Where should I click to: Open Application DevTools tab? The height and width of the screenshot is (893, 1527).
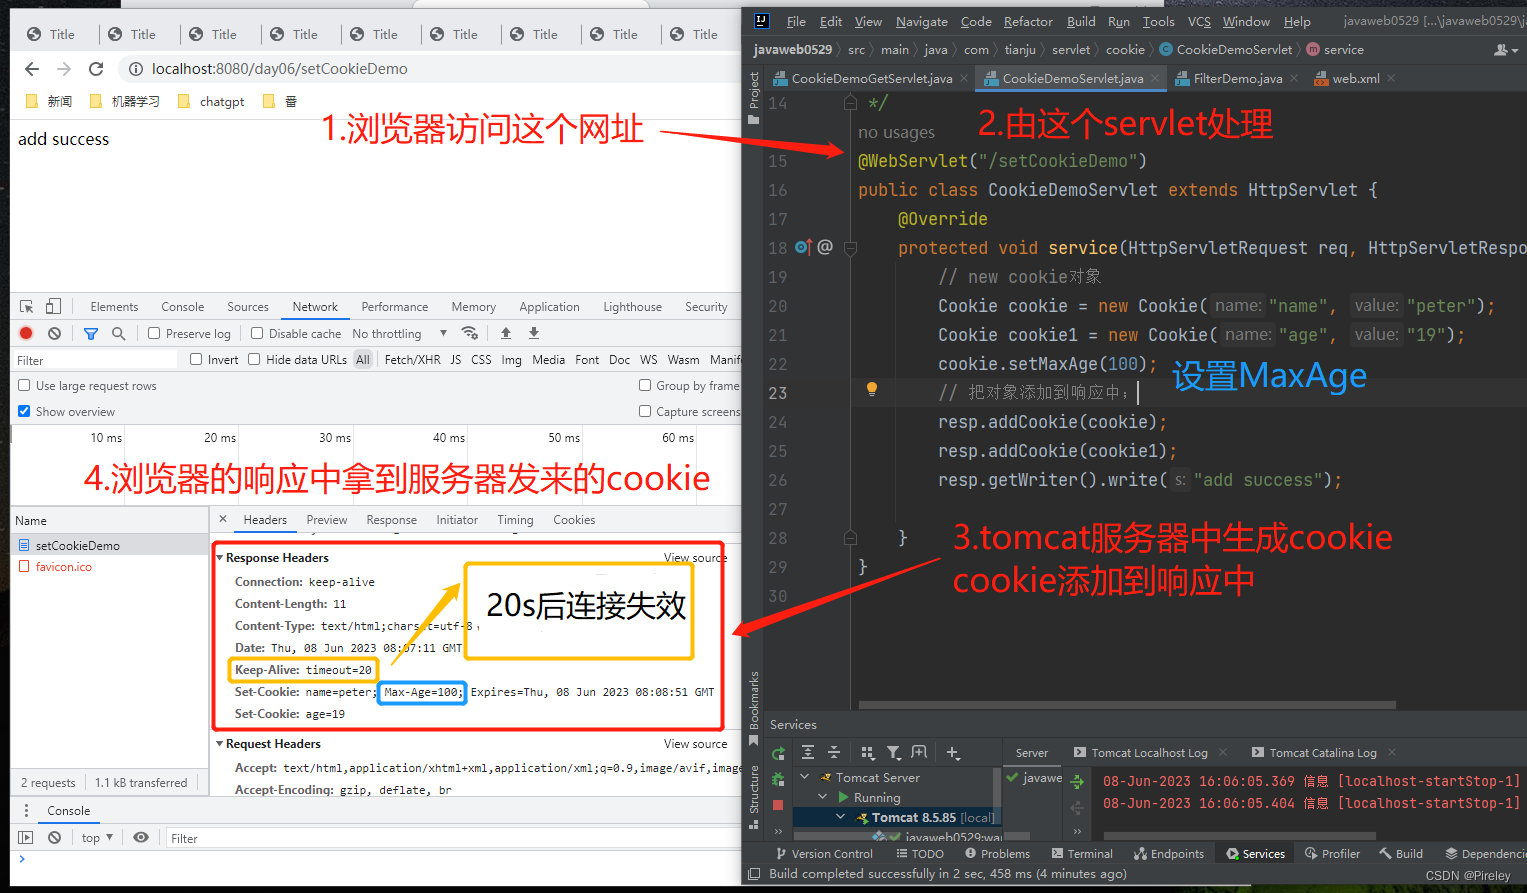pyautogui.click(x=549, y=307)
